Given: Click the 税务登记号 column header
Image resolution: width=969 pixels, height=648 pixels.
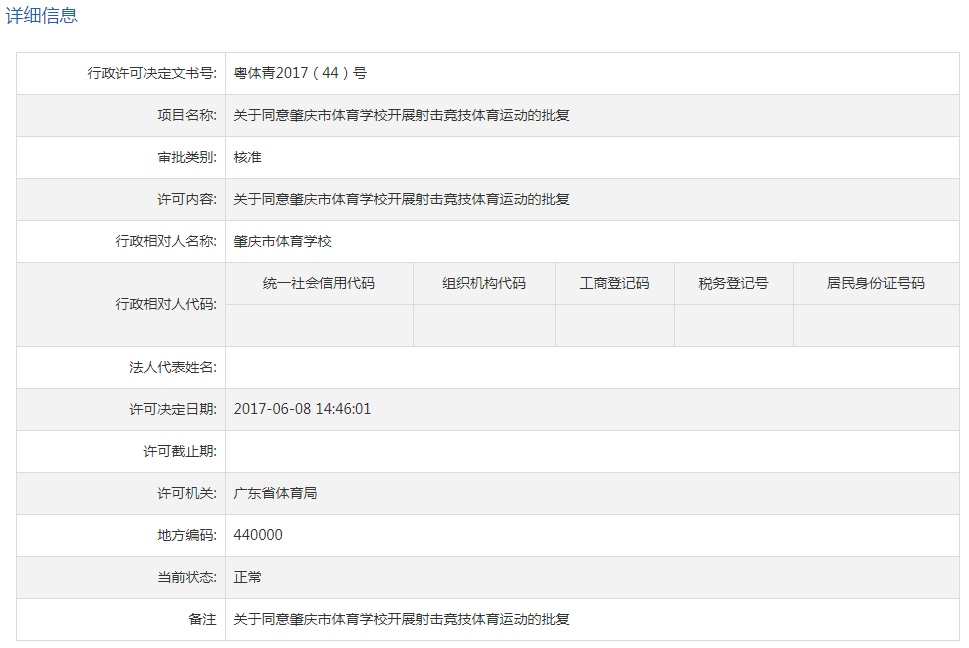Looking at the screenshot, I should [x=733, y=283].
